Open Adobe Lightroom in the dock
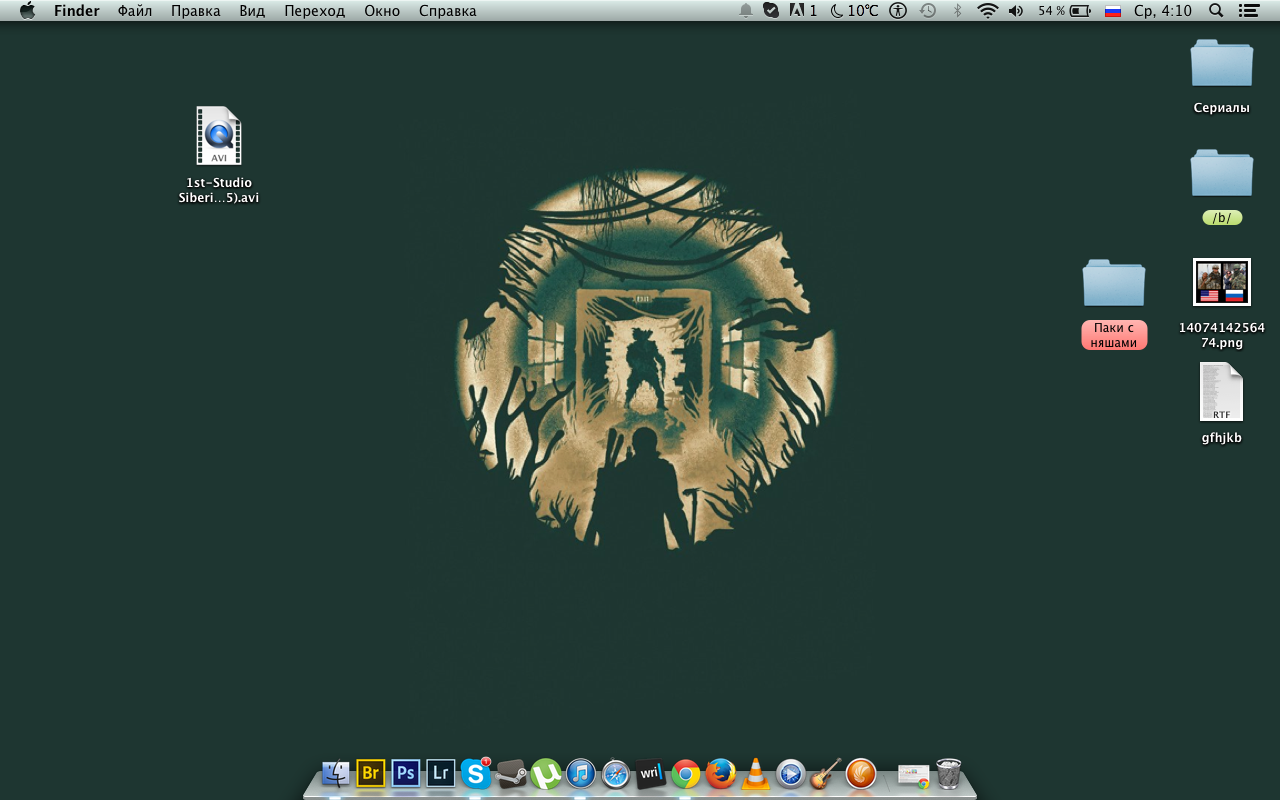 click(441, 773)
